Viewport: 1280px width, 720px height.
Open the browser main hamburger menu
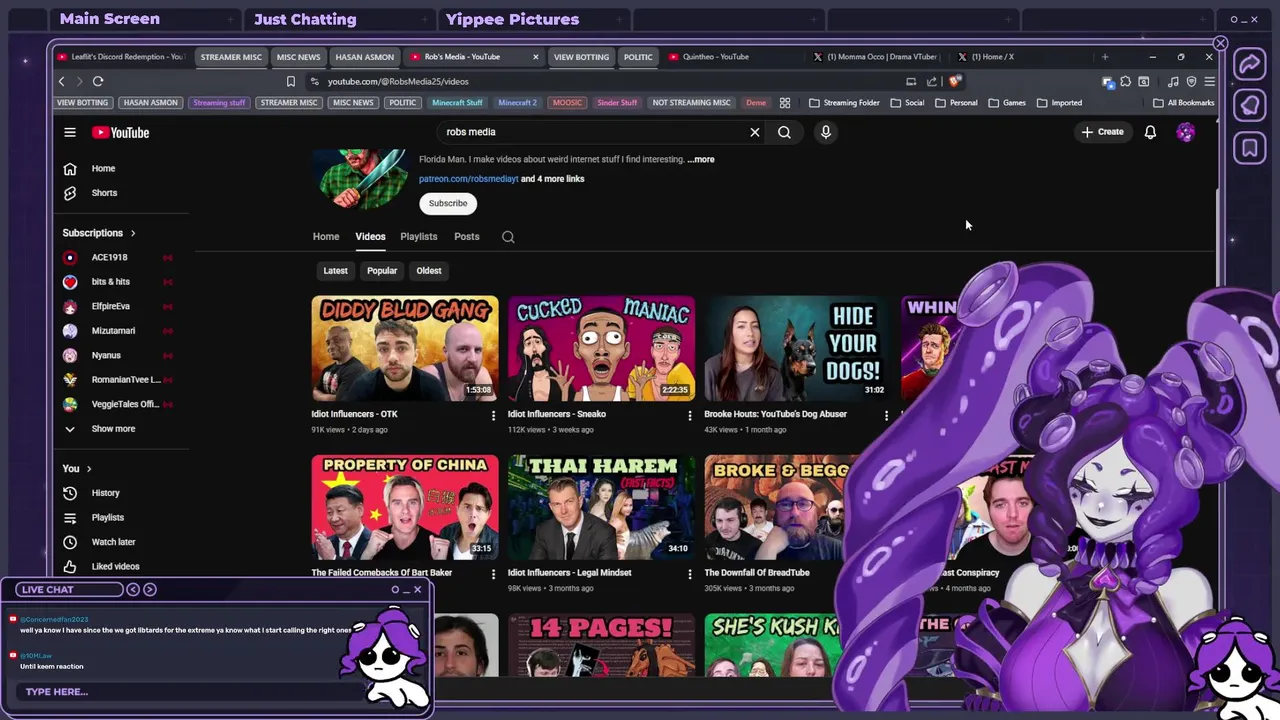pos(1209,81)
